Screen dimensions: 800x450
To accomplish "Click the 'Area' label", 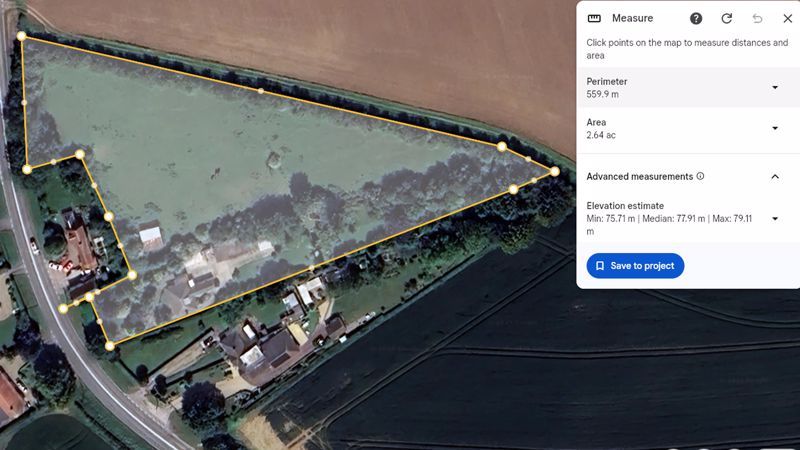I will point(596,122).
